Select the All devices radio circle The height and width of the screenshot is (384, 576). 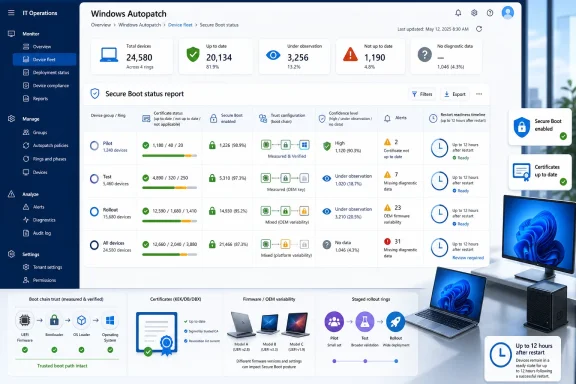click(x=94, y=245)
